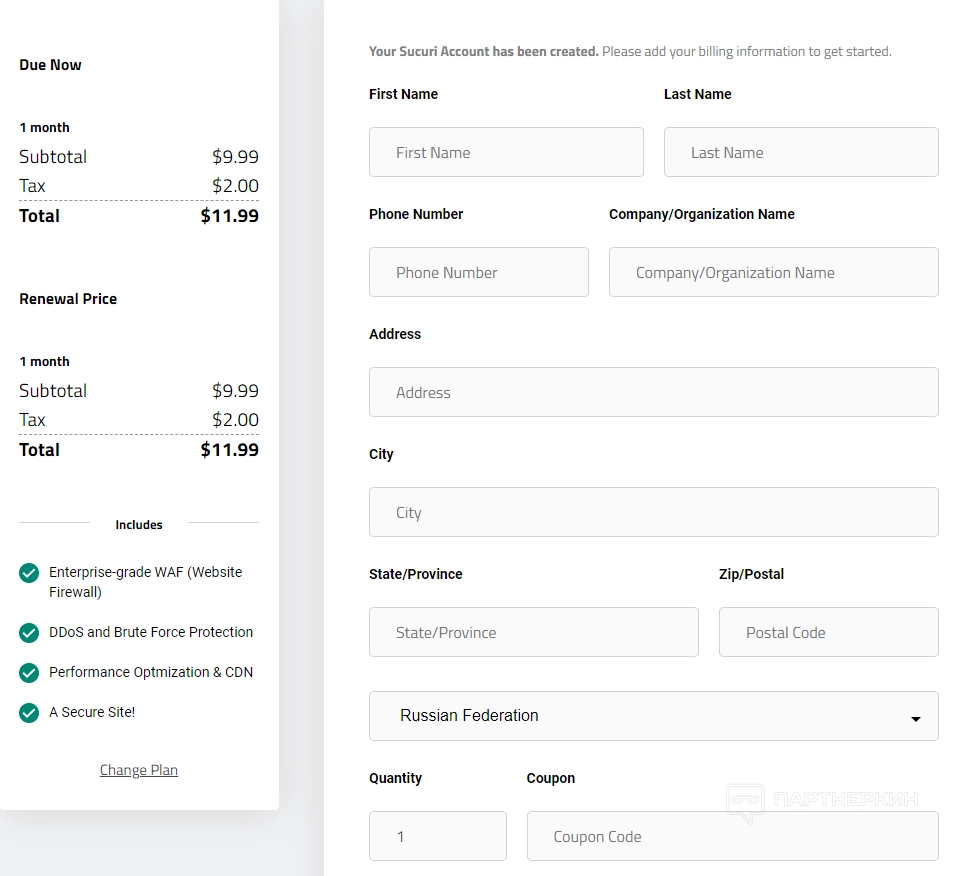Click the DDoS and Brute Force checkmark icon
The height and width of the screenshot is (876, 969).
29,633
